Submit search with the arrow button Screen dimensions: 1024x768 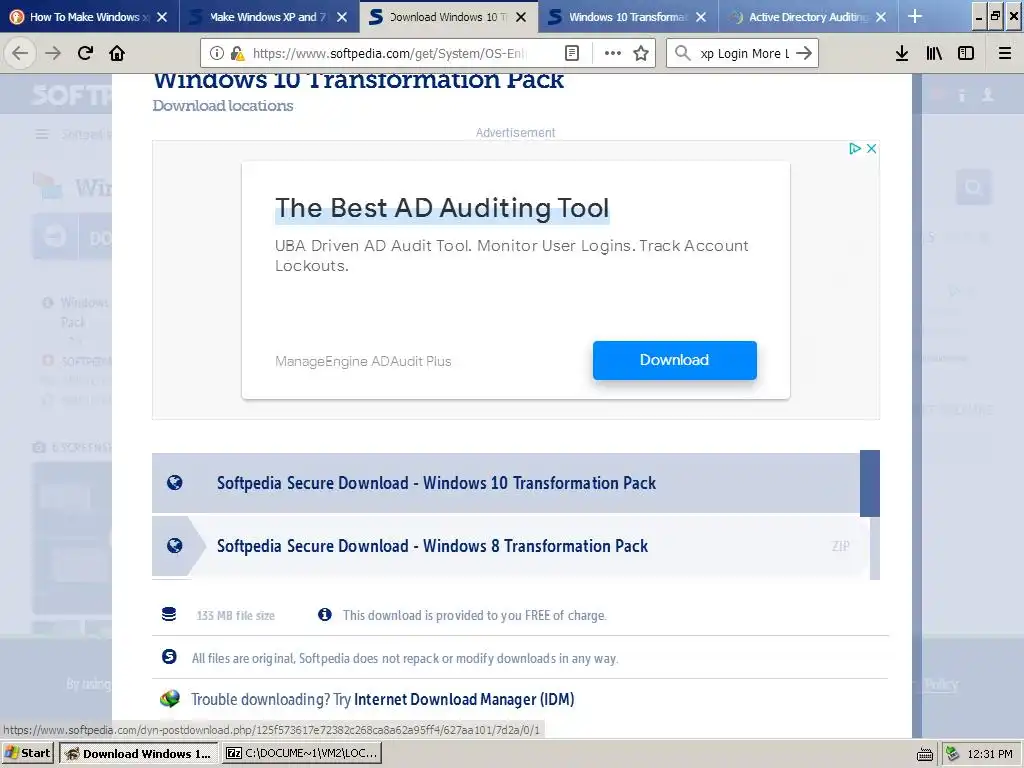[804, 53]
